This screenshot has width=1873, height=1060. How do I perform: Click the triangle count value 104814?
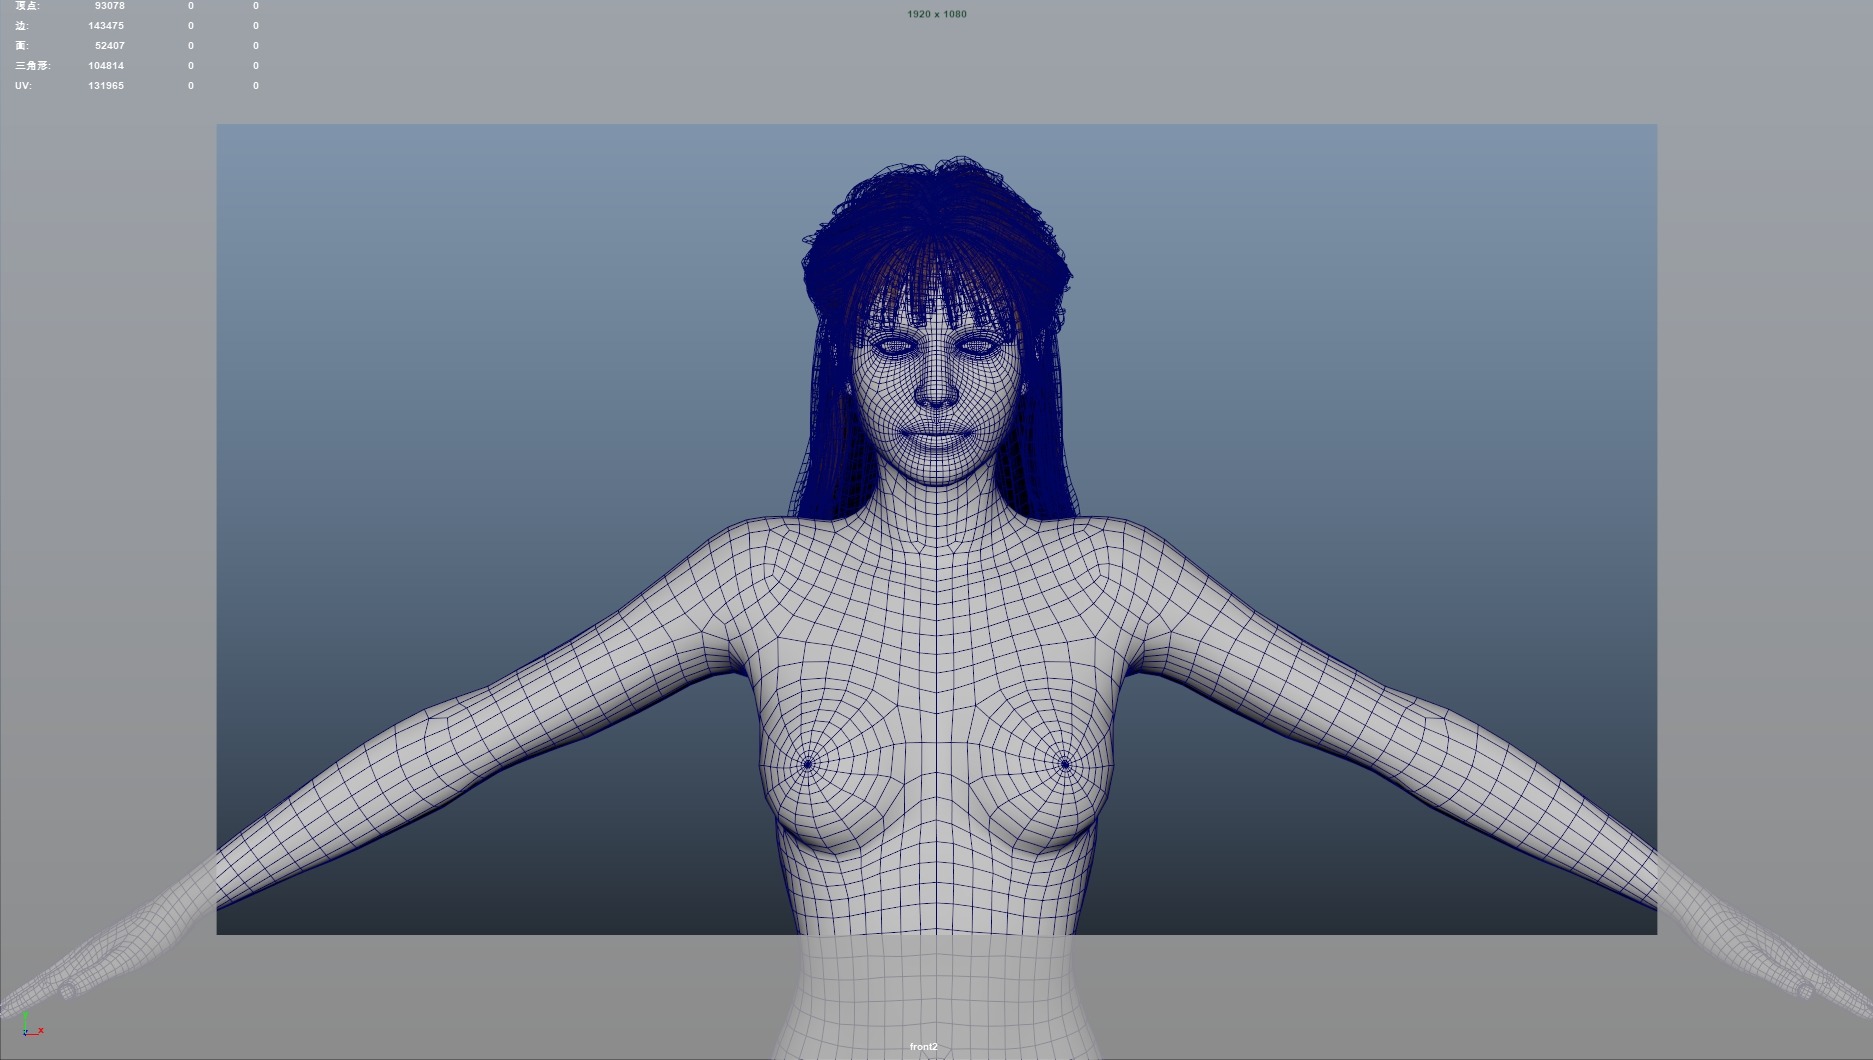106,66
